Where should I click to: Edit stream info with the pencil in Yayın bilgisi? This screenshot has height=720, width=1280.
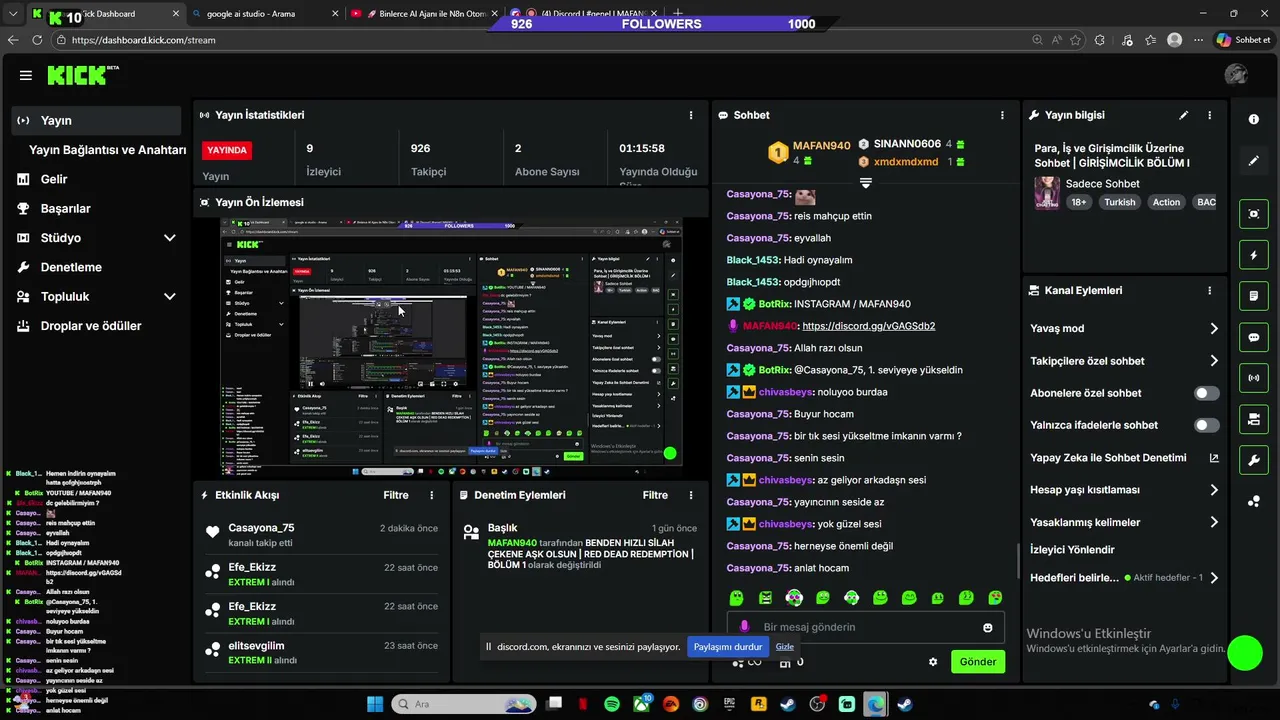1184,115
